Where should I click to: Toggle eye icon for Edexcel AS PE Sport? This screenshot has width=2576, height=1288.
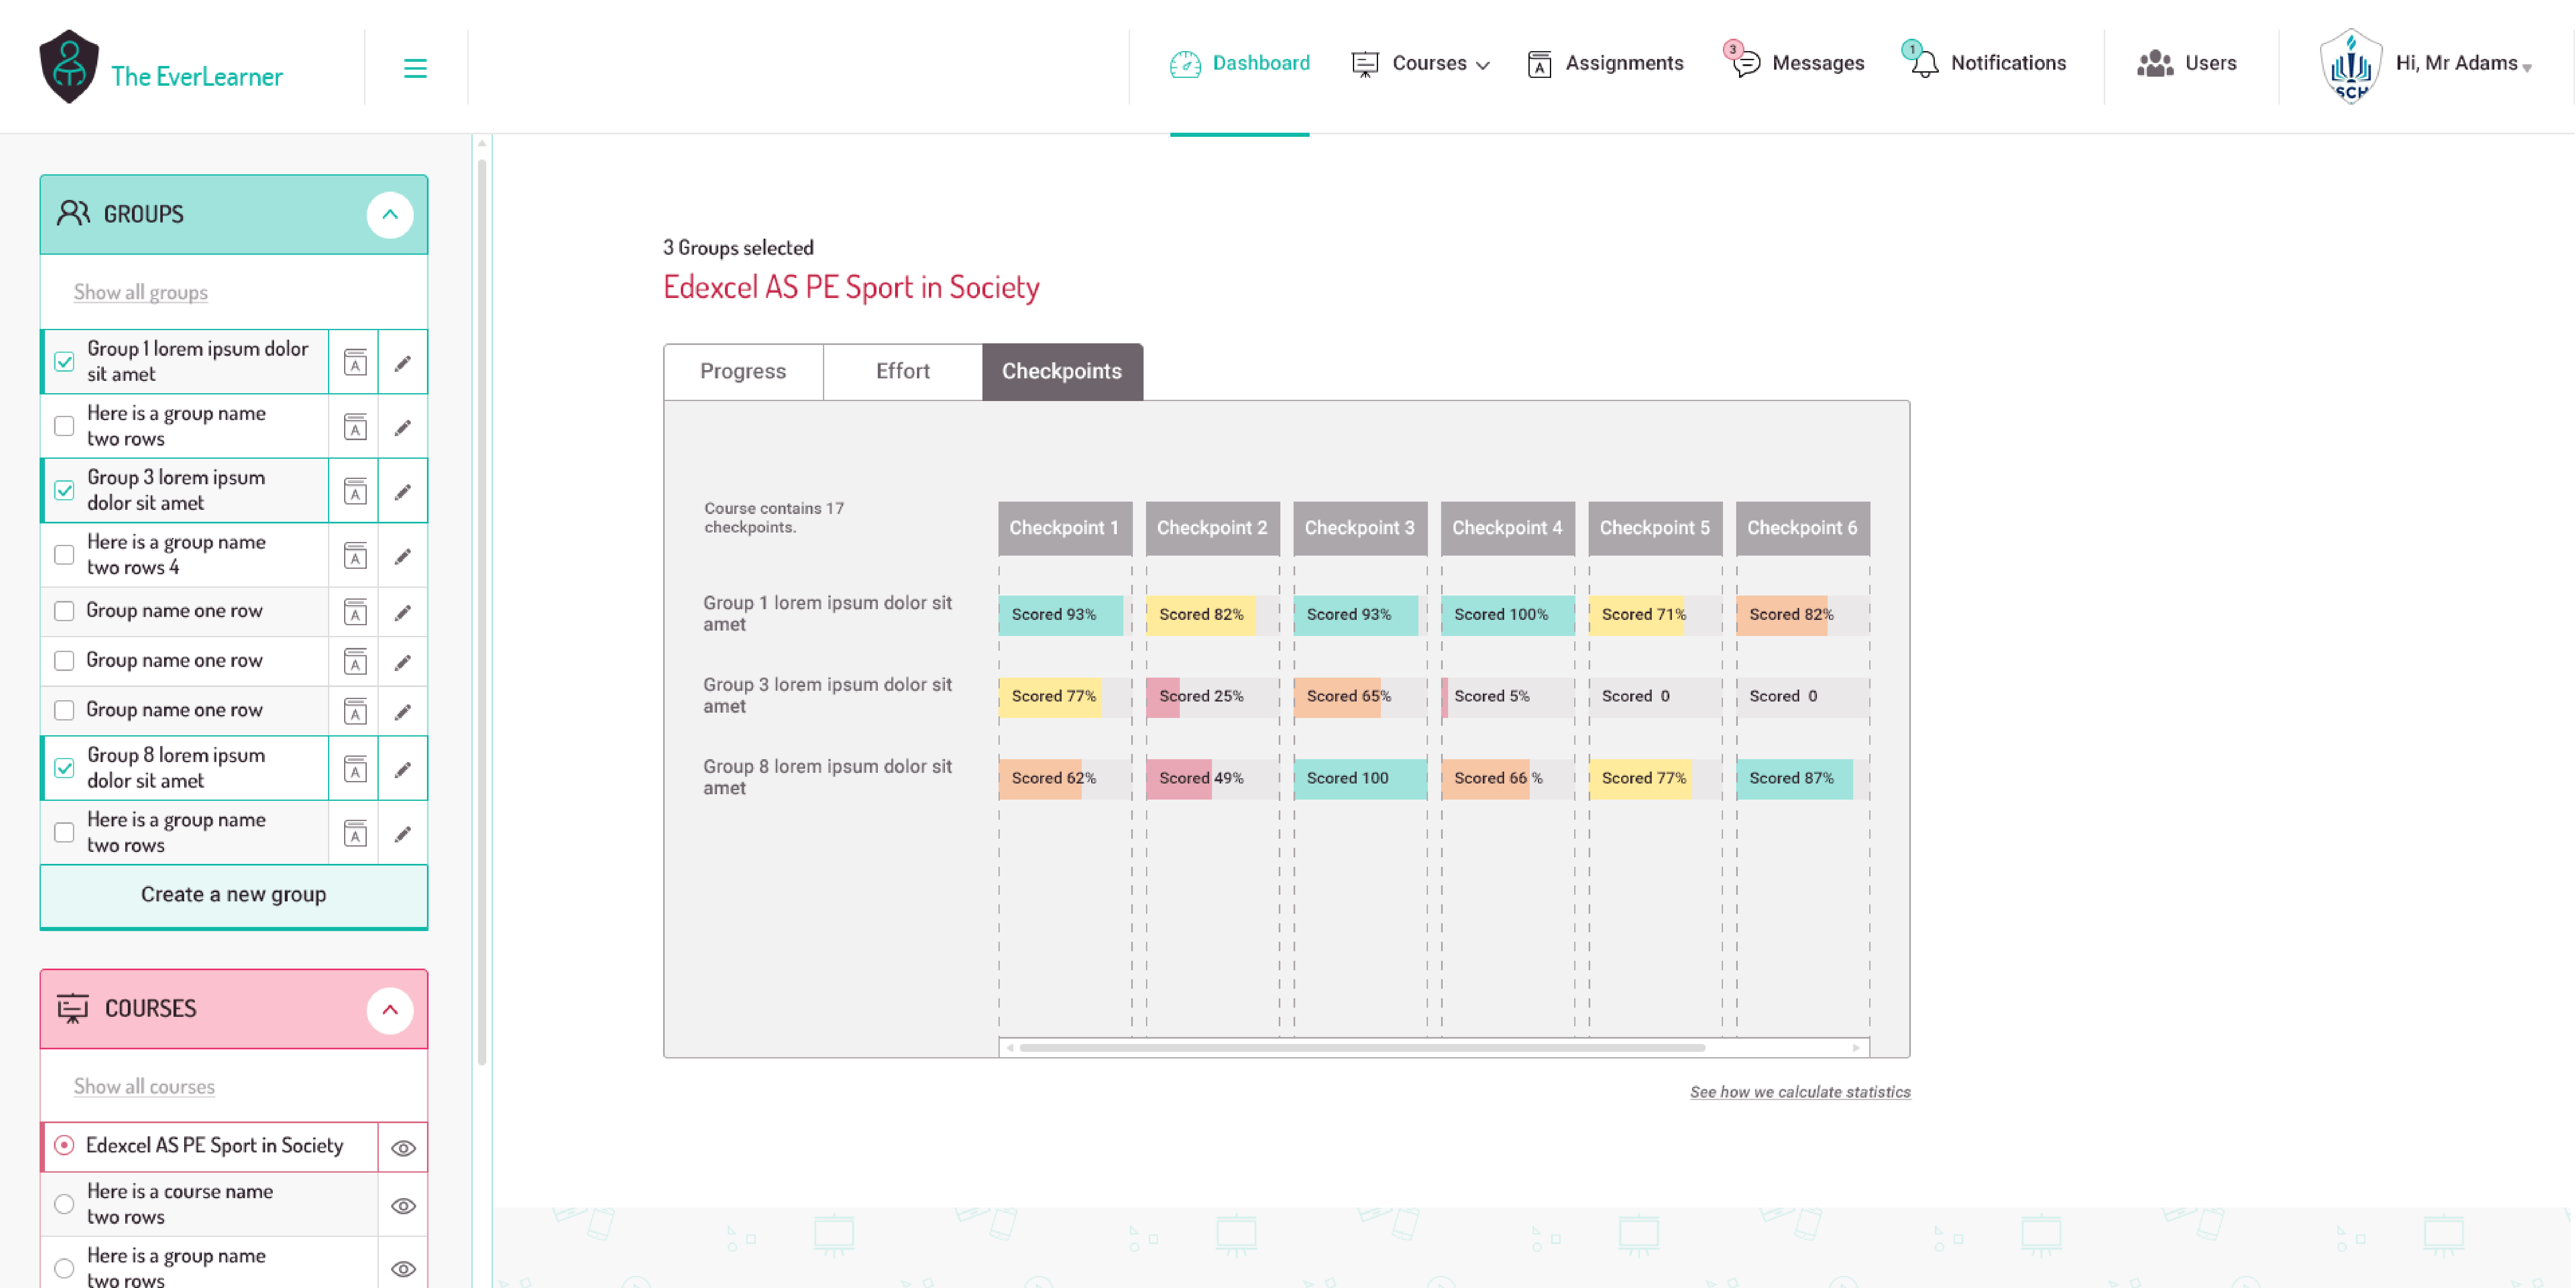[x=403, y=1148]
